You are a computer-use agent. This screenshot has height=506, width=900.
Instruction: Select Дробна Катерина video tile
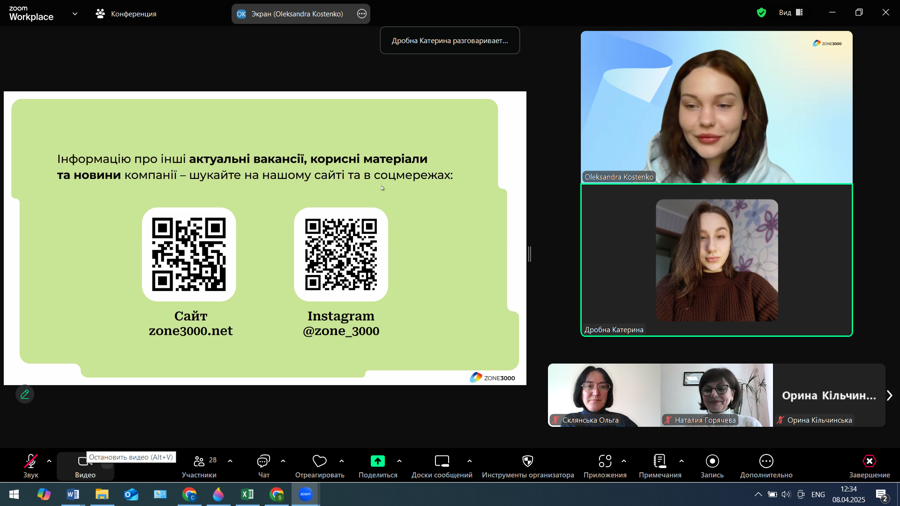pyautogui.click(x=716, y=260)
